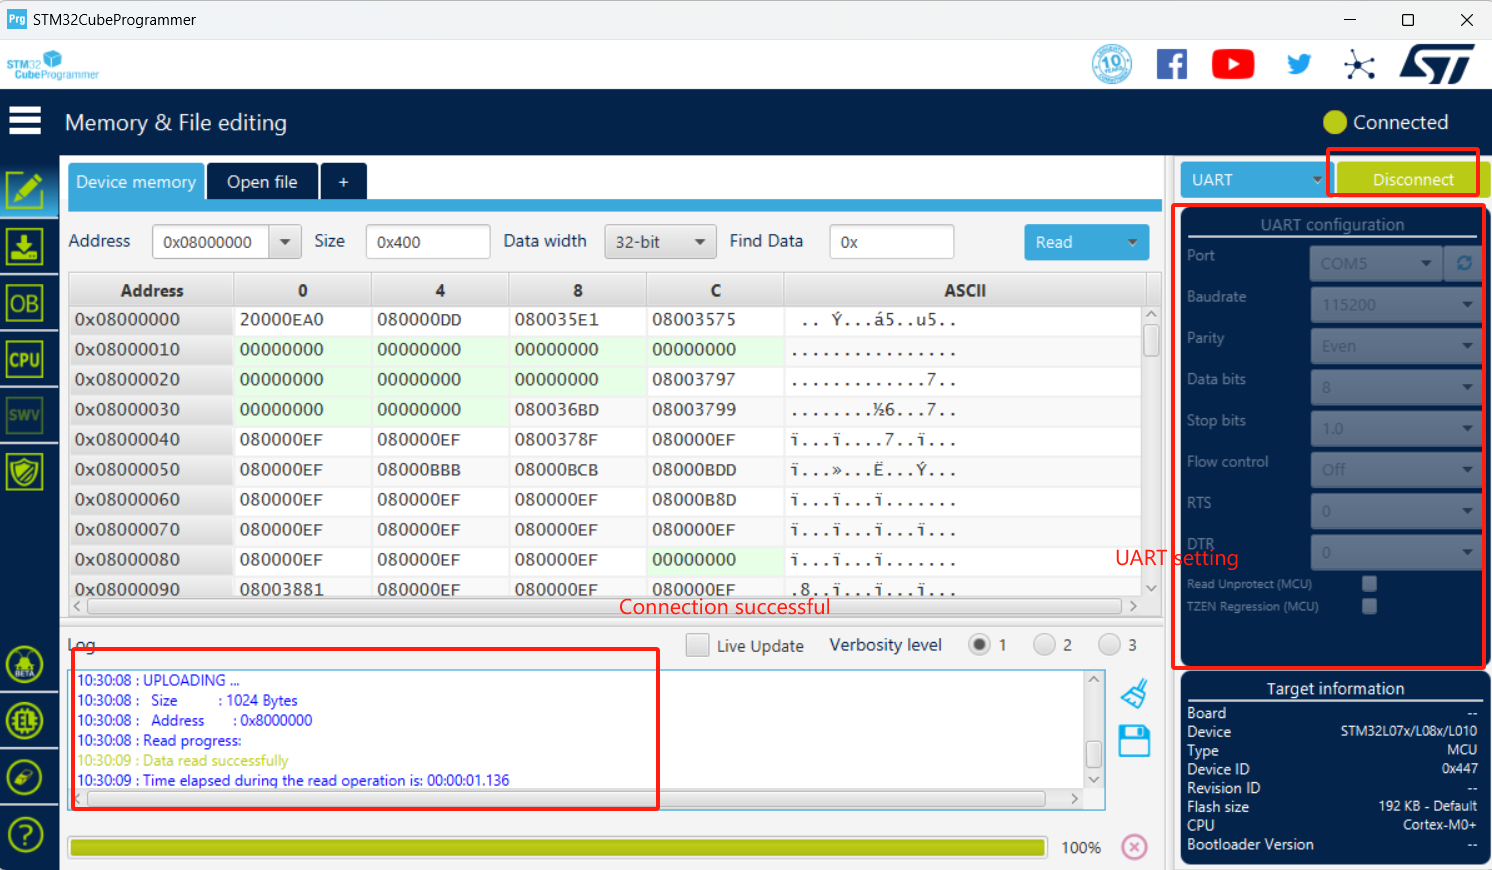
Task: Open ST YouTube channel icon
Action: (x=1233, y=64)
